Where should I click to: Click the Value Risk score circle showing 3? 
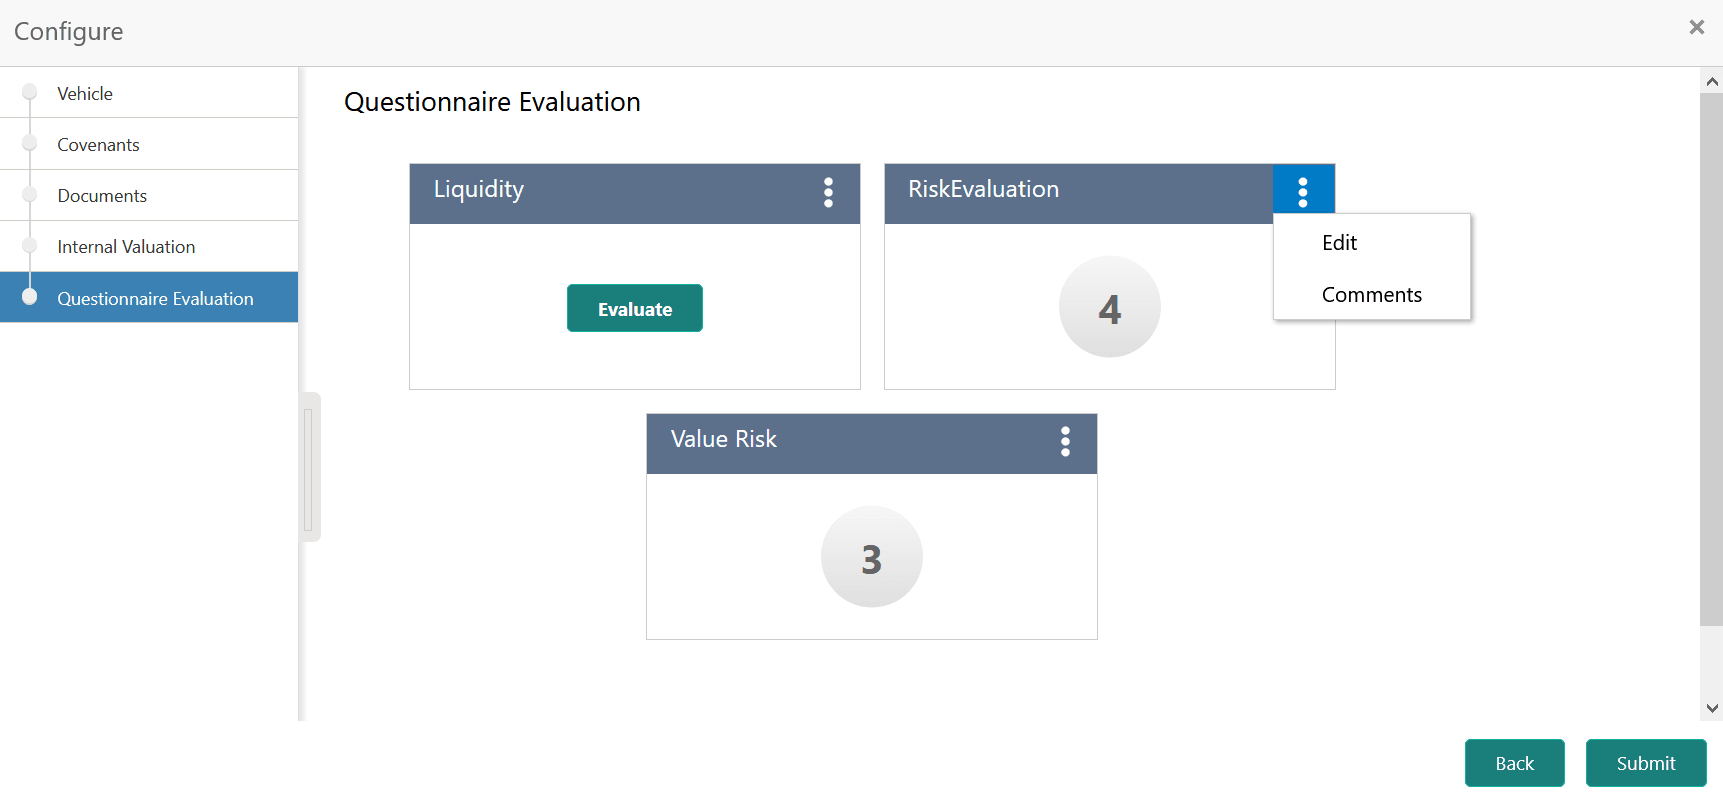click(871, 557)
